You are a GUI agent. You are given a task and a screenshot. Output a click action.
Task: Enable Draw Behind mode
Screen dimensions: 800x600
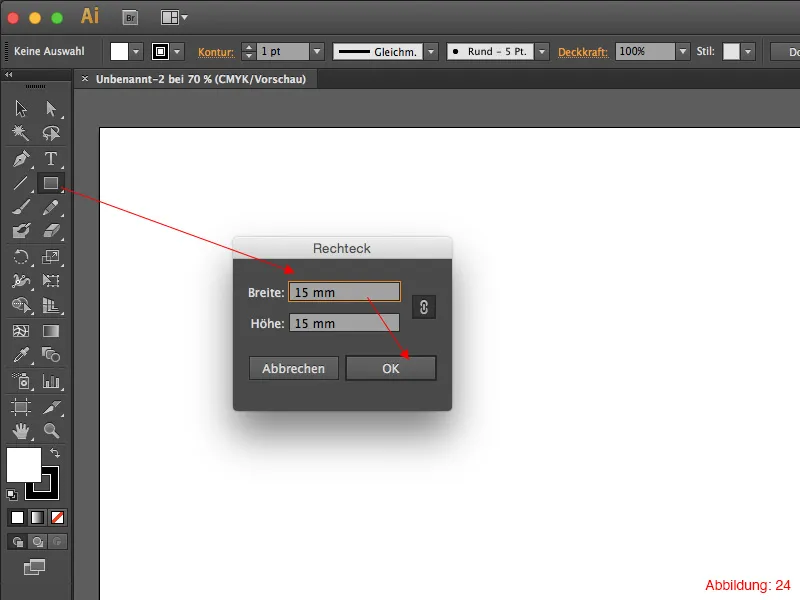[x=37, y=541]
